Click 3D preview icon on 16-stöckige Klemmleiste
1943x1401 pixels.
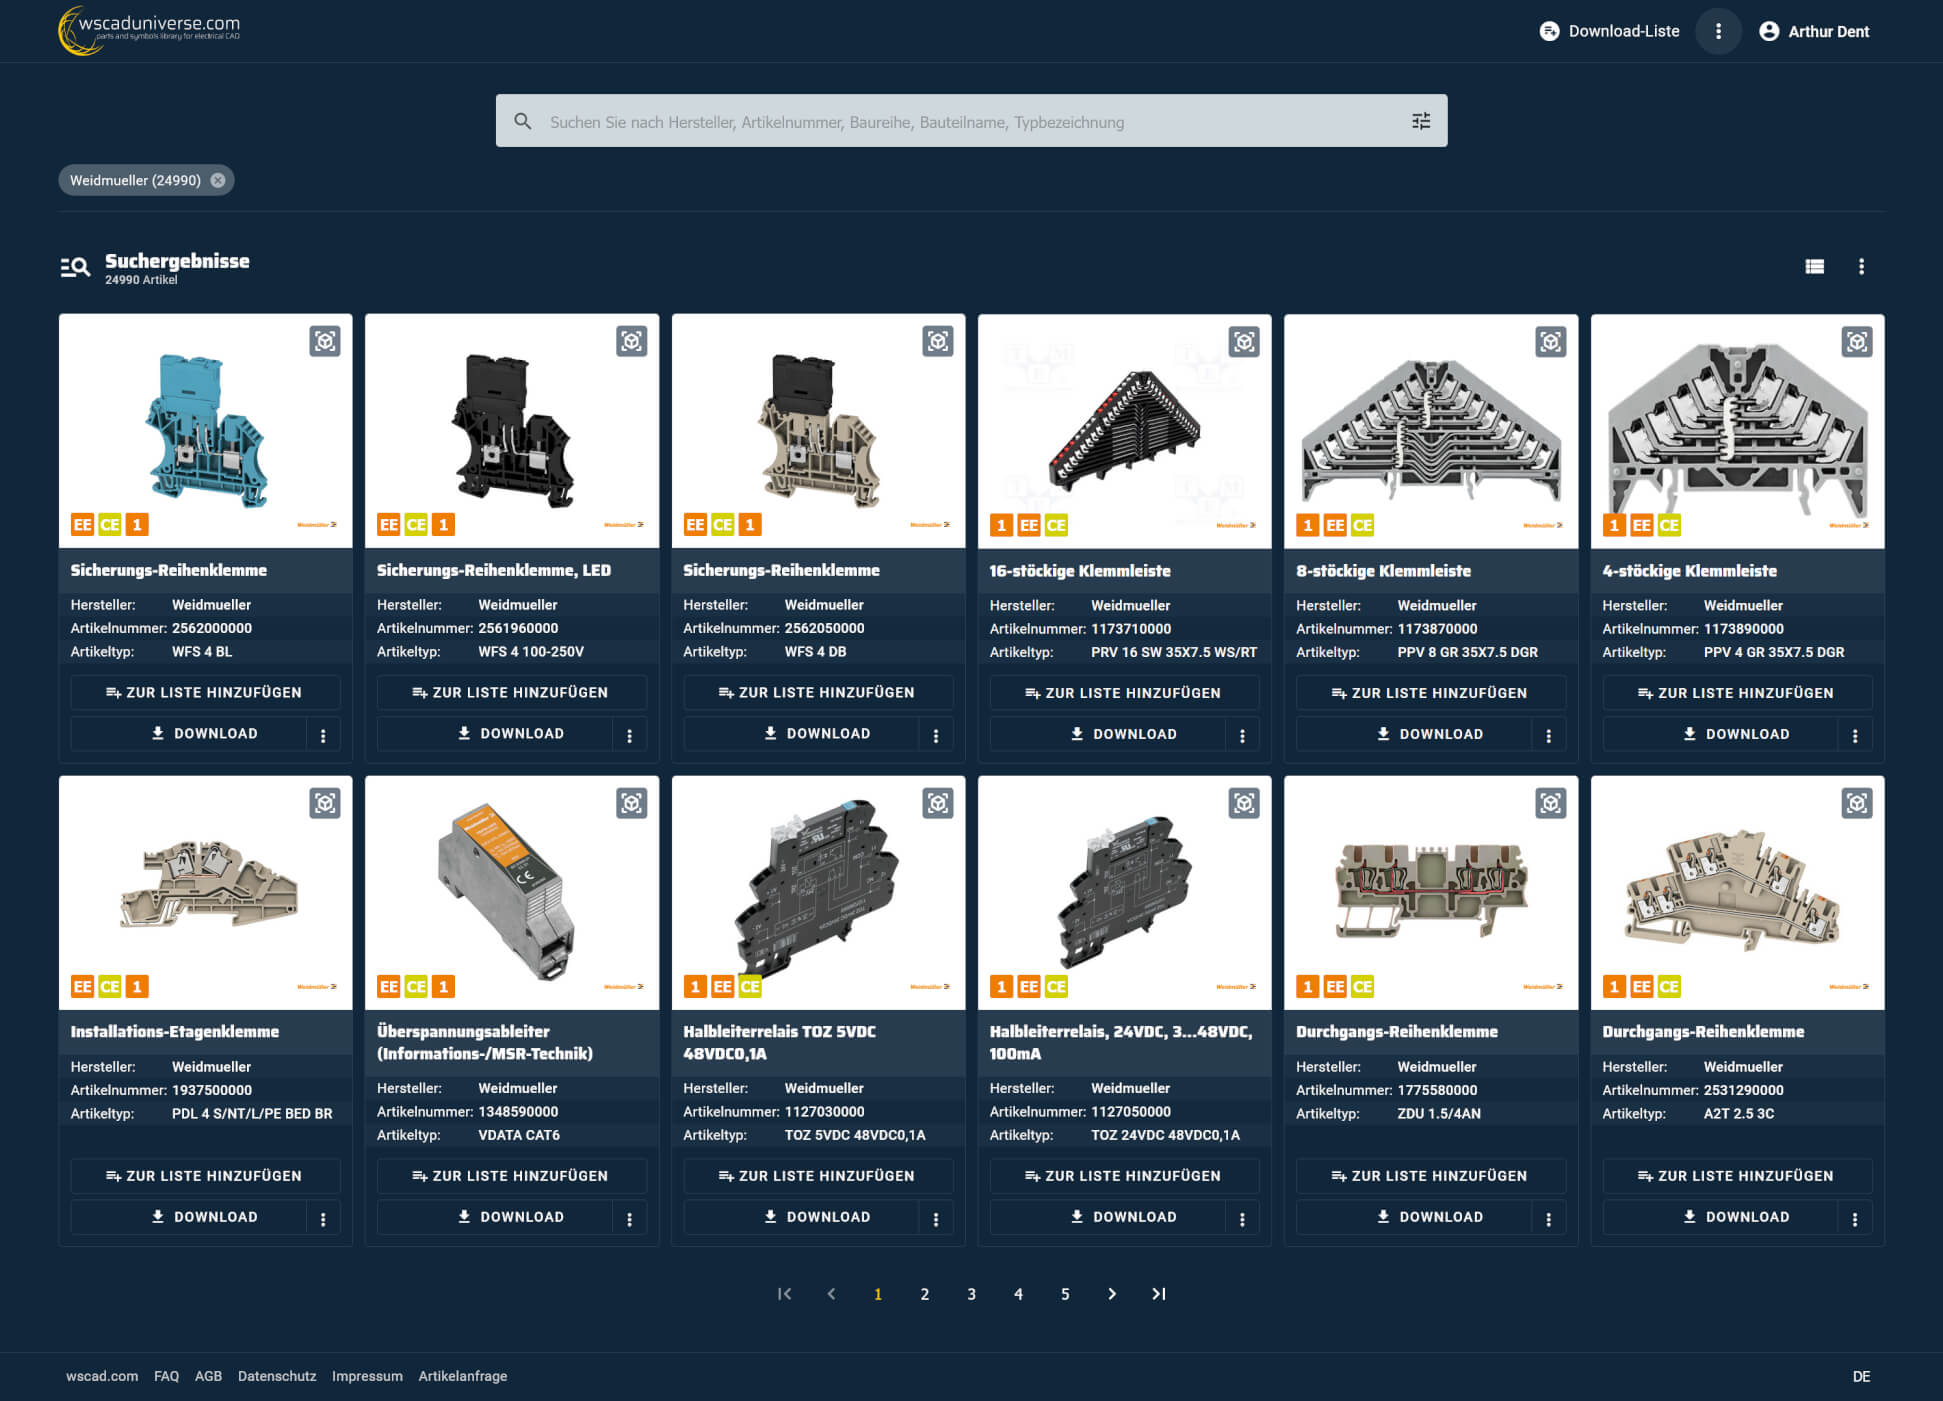coord(1244,342)
